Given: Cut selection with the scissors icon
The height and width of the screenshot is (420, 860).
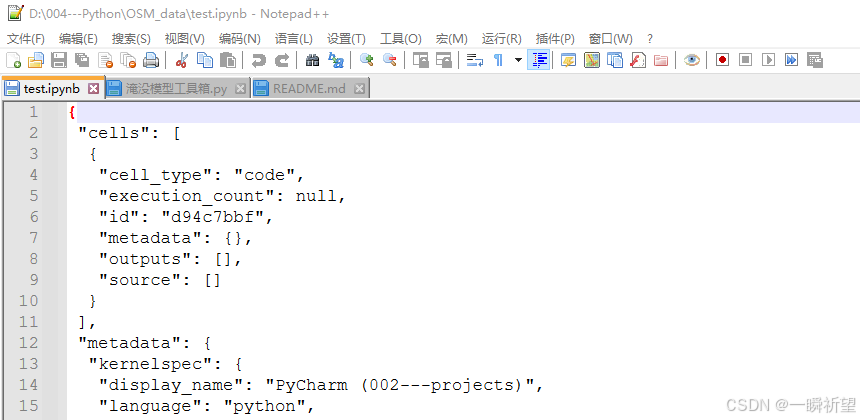Looking at the screenshot, I should (182, 60).
